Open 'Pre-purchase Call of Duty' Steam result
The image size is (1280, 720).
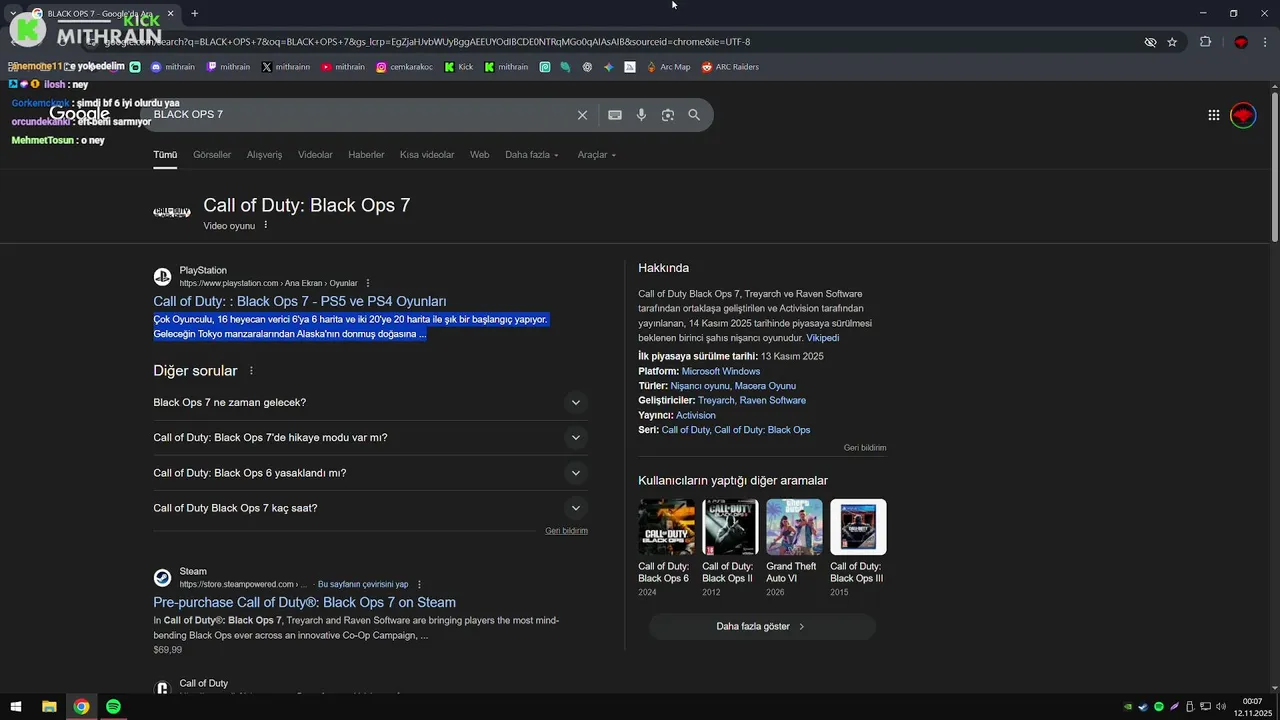(x=304, y=602)
